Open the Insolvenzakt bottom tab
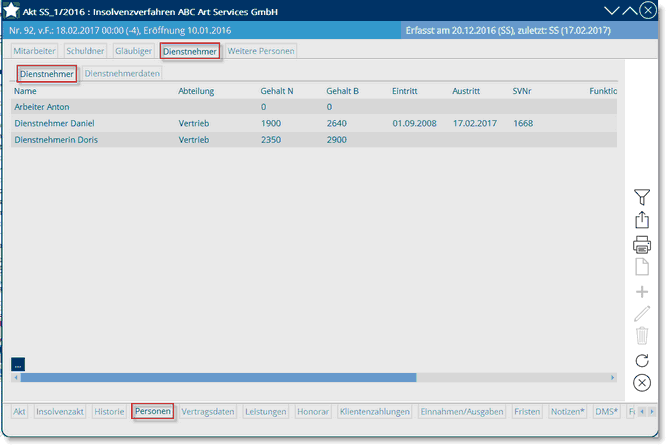Screen dimensions: 667x446 pyautogui.click(x=60, y=412)
